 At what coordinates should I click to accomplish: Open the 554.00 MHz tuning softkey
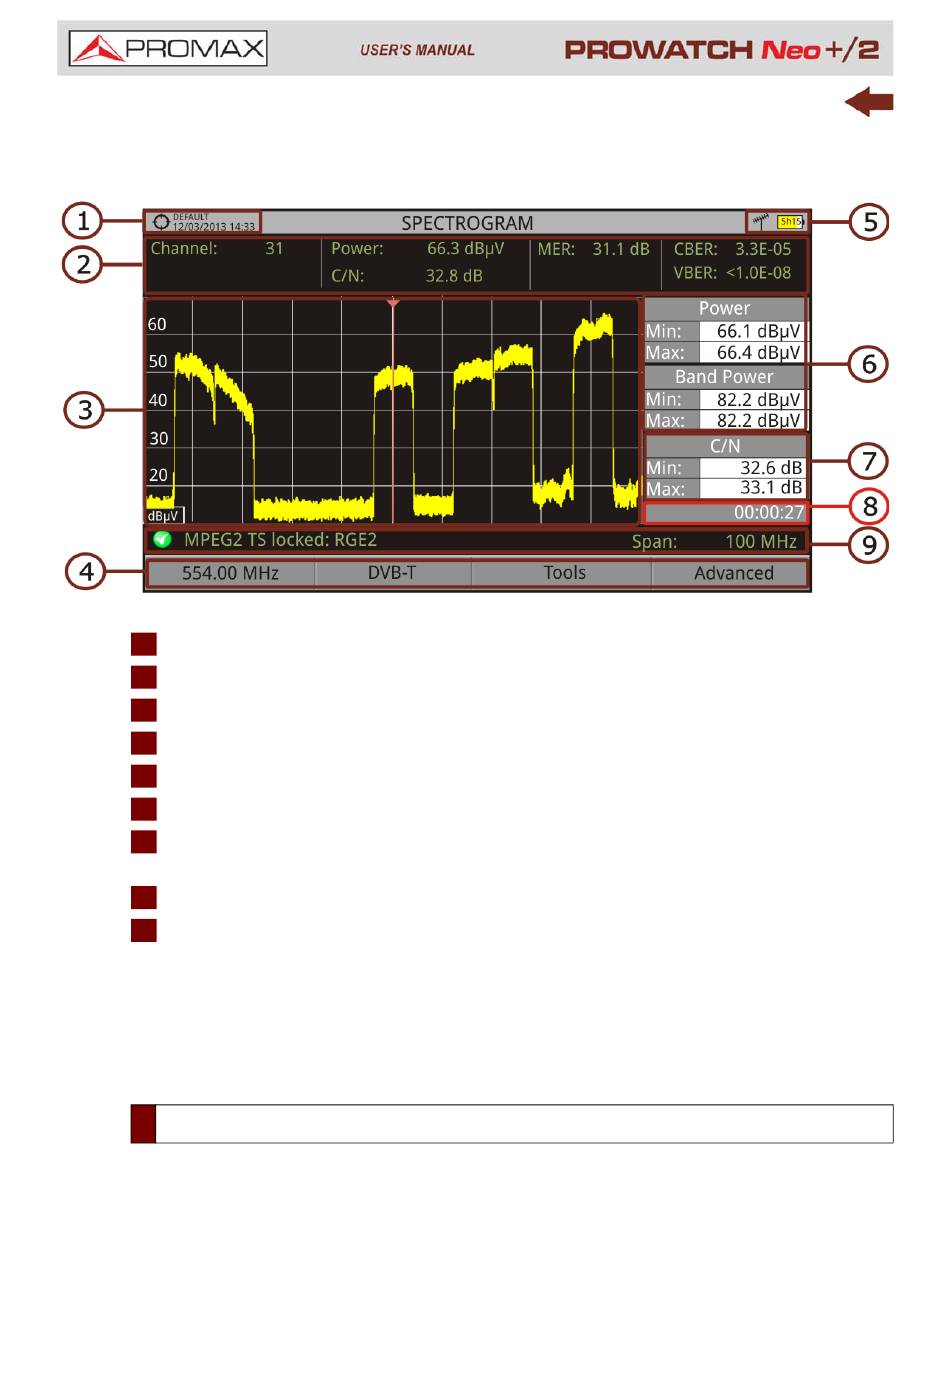click(x=231, y=573)
